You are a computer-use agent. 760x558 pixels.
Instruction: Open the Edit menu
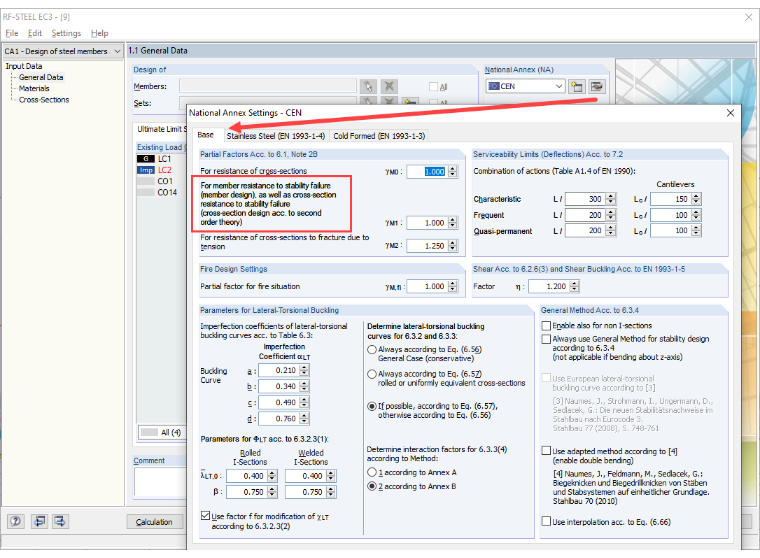point(34,33)
